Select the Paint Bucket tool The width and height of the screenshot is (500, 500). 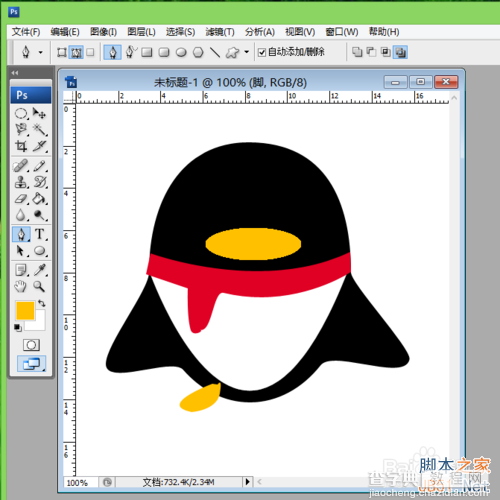coord(39,199)
